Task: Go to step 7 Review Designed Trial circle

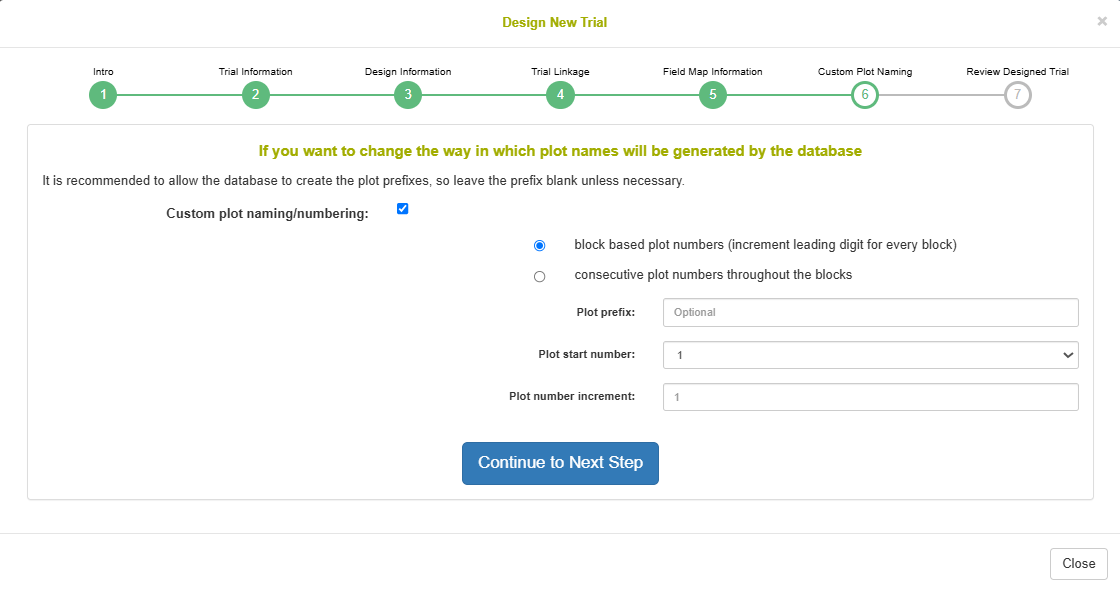Action: [1018, 95]
